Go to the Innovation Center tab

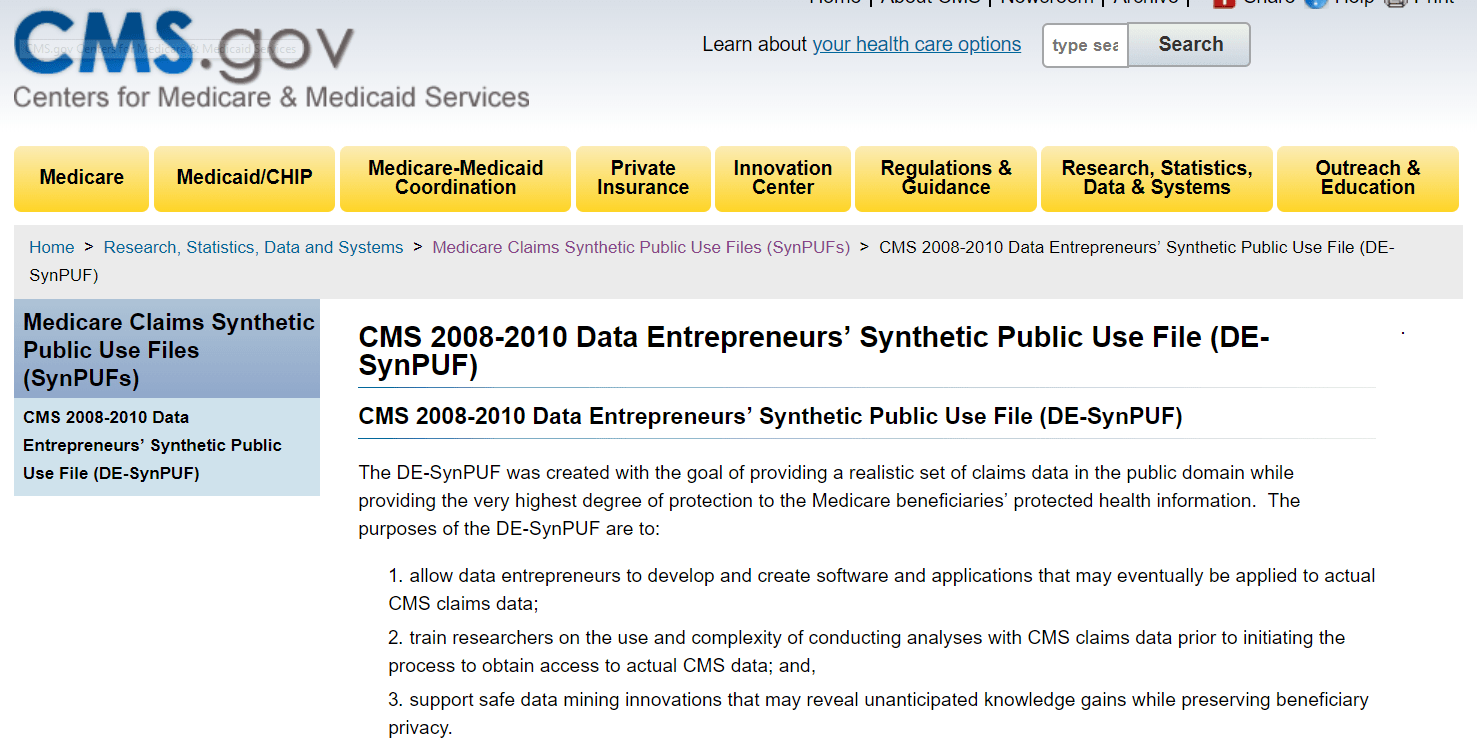coord(783,179)
